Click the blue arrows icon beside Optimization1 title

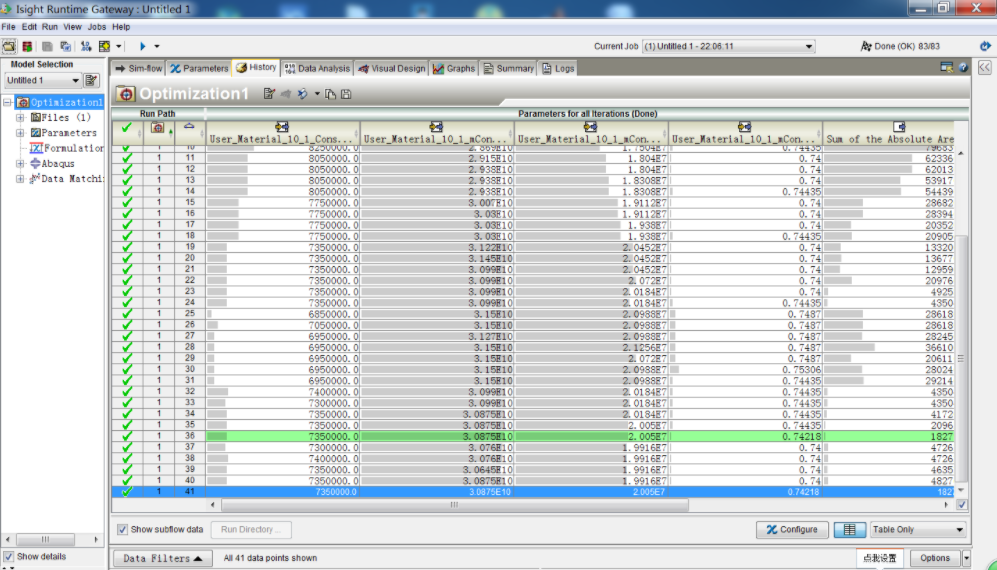tap(303, 94)
